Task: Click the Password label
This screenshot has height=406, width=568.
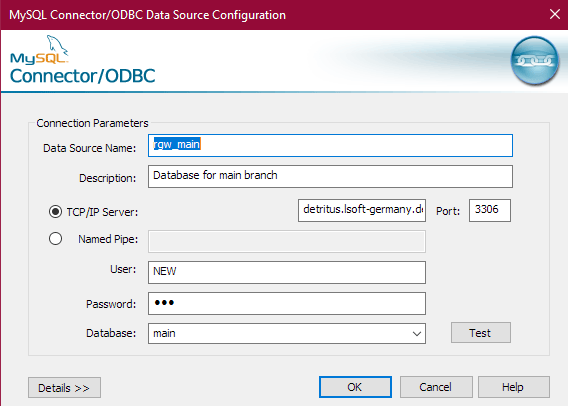Action: point(111,304)
